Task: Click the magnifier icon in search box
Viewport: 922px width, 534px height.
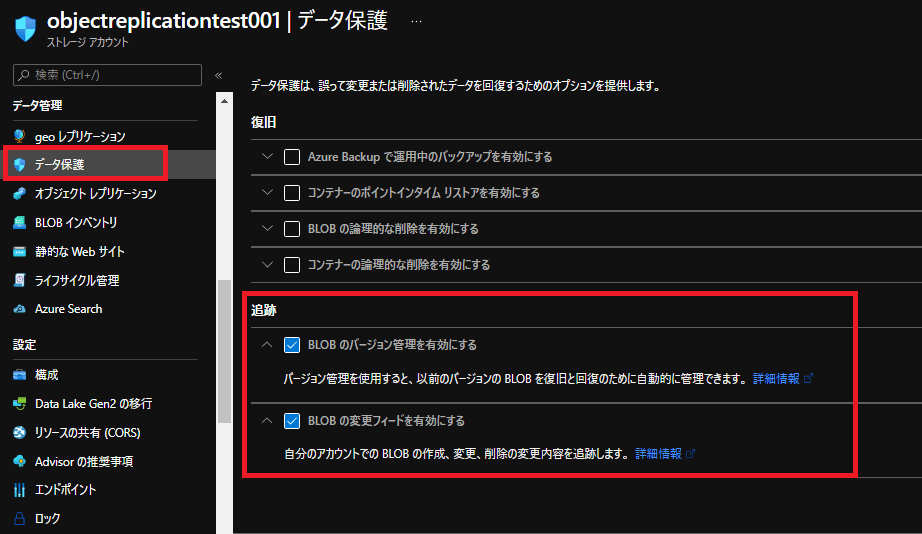Action: (x=24, y=75)
